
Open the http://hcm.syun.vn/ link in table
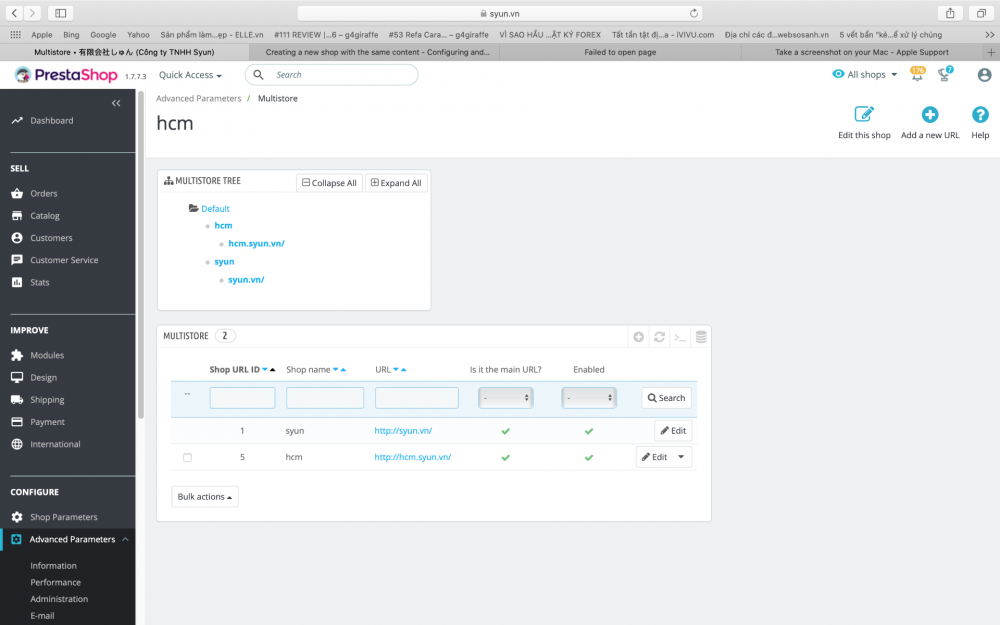tap(413, 457)
